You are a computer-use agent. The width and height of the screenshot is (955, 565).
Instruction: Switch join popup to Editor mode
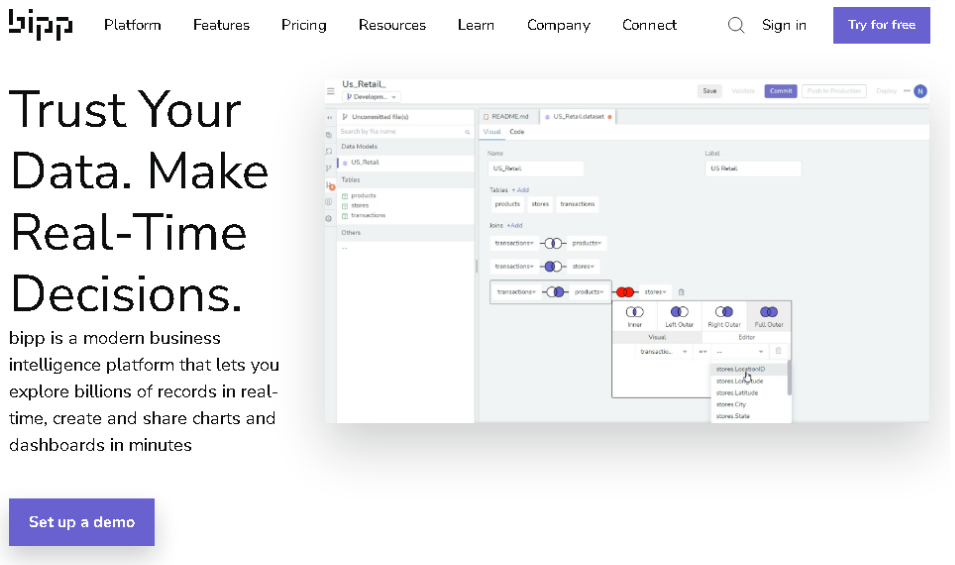tap(747, 337)
